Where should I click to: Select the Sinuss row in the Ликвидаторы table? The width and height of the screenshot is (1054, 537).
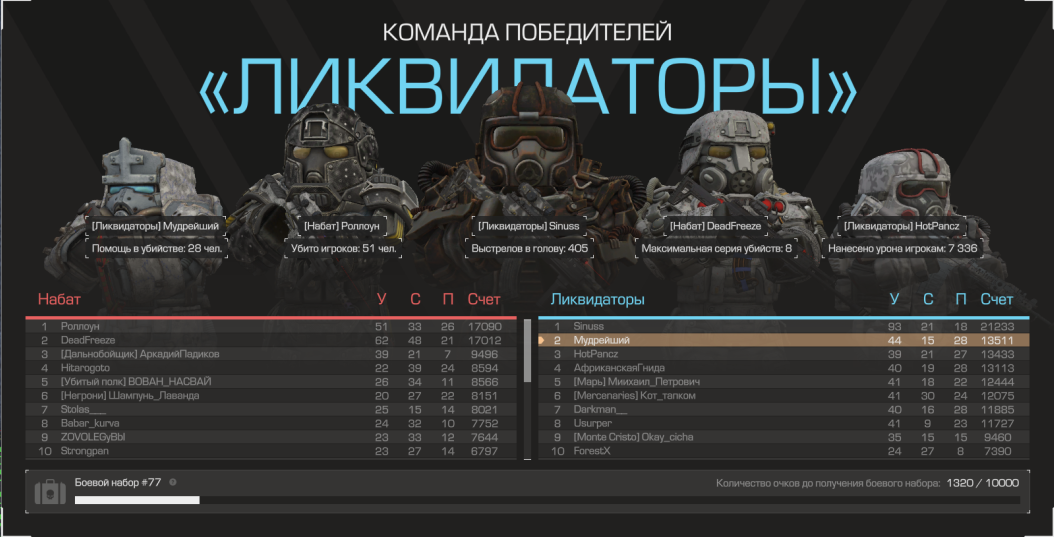pyautogui.click(x=784, y=327)
